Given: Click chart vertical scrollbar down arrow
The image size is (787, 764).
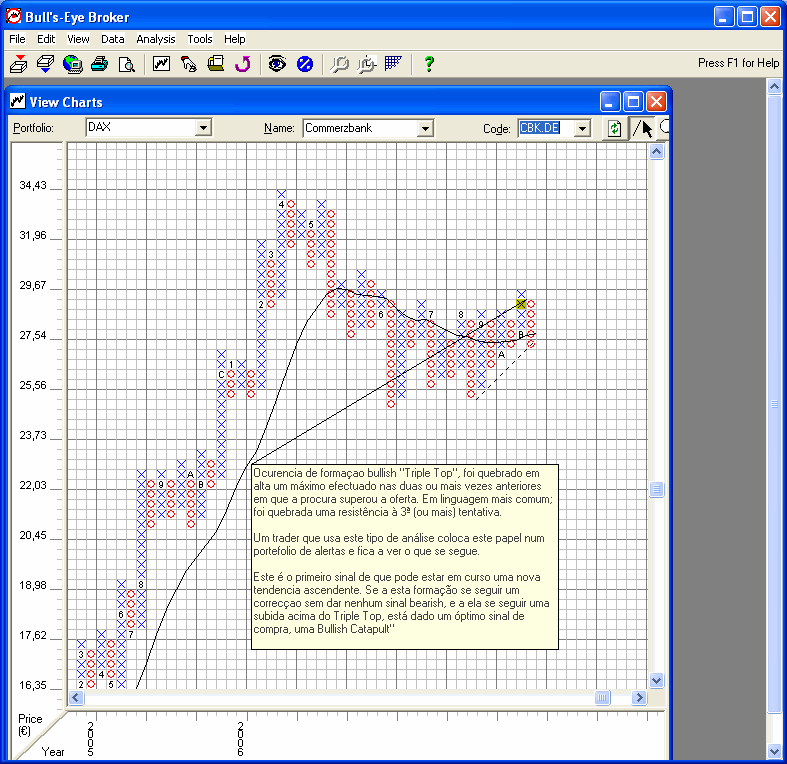Looking at the screenshot, I should pyautogui.click(x=657, y=681).
